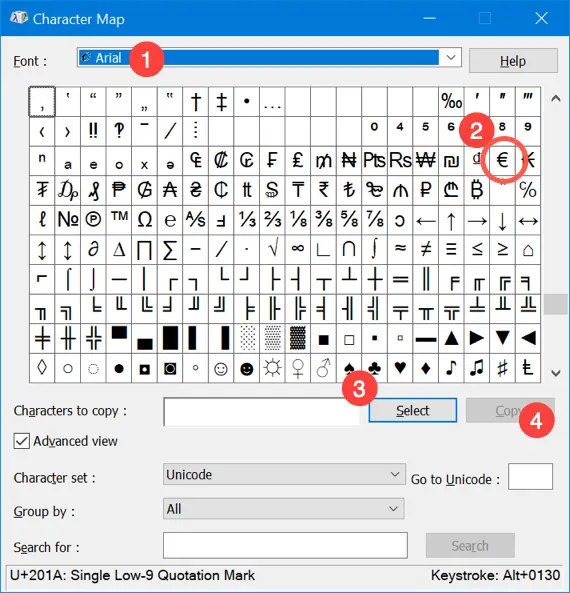Click the Help button
This screenshot has width=570, height=593.
coord(513,61)
